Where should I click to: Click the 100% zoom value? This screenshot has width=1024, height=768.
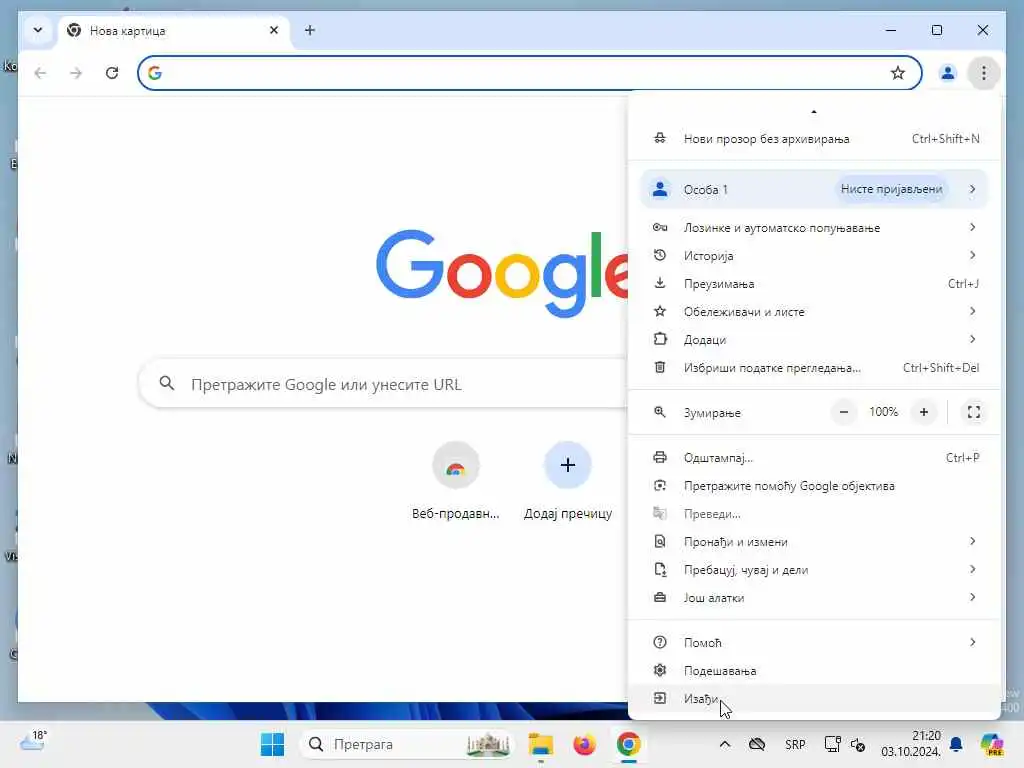click(x=884, y=411)
